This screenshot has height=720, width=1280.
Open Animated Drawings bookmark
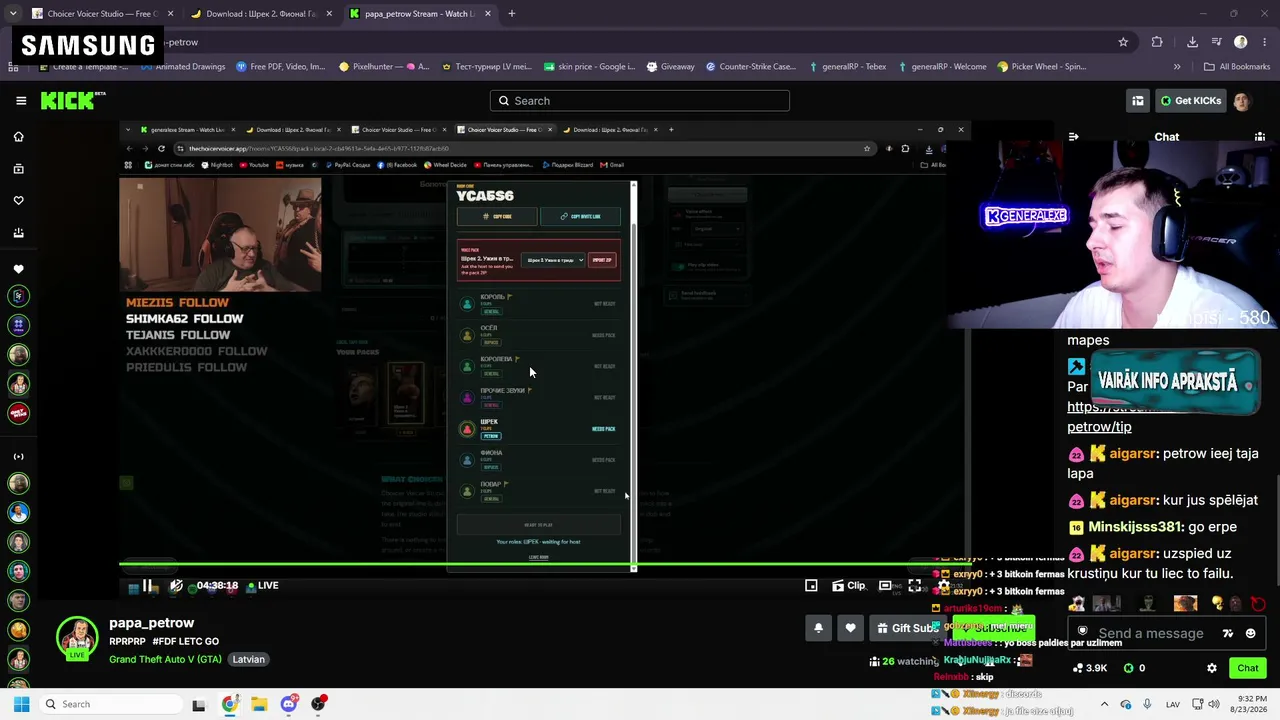182,67
